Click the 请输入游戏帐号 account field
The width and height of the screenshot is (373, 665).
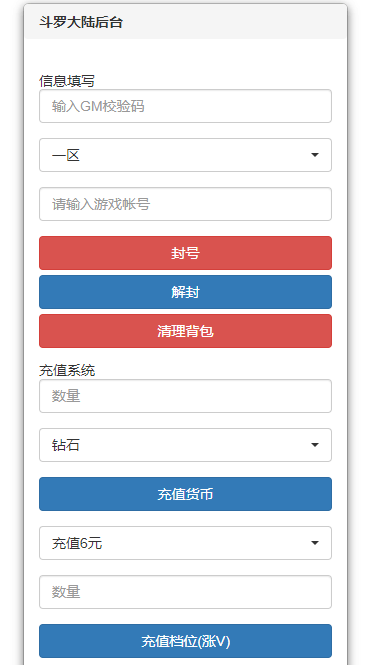pos(185,204)
